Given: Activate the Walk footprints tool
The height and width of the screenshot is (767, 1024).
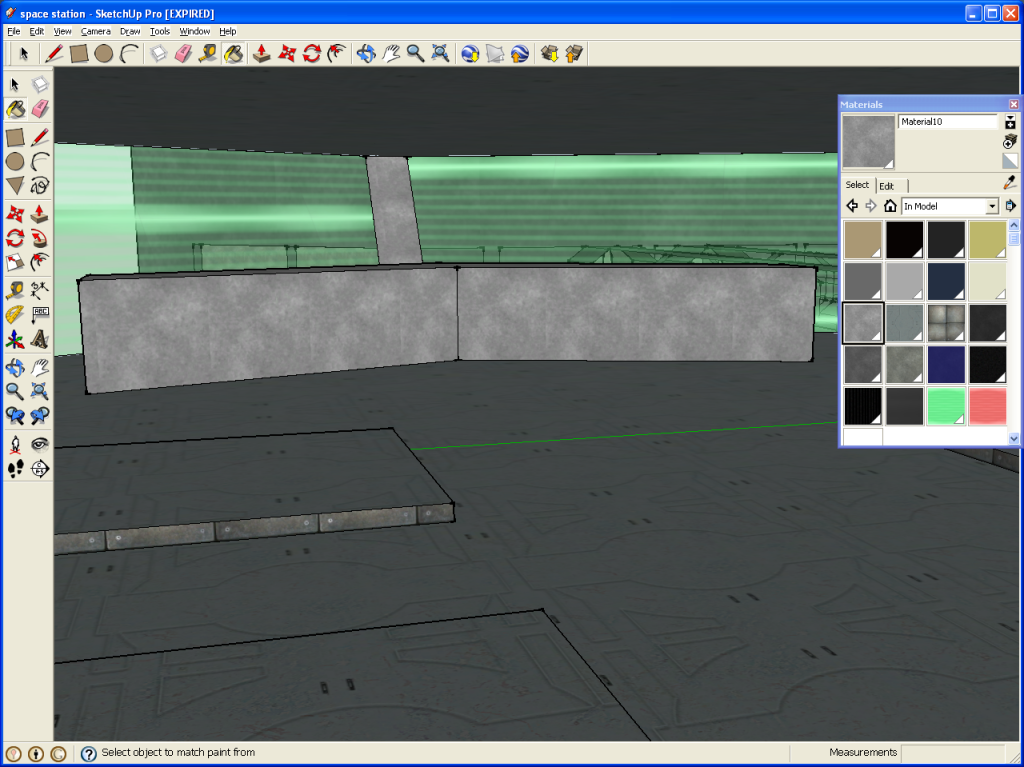Looking at the screenshot, I should pyautogui.click(x=16, y=468).
